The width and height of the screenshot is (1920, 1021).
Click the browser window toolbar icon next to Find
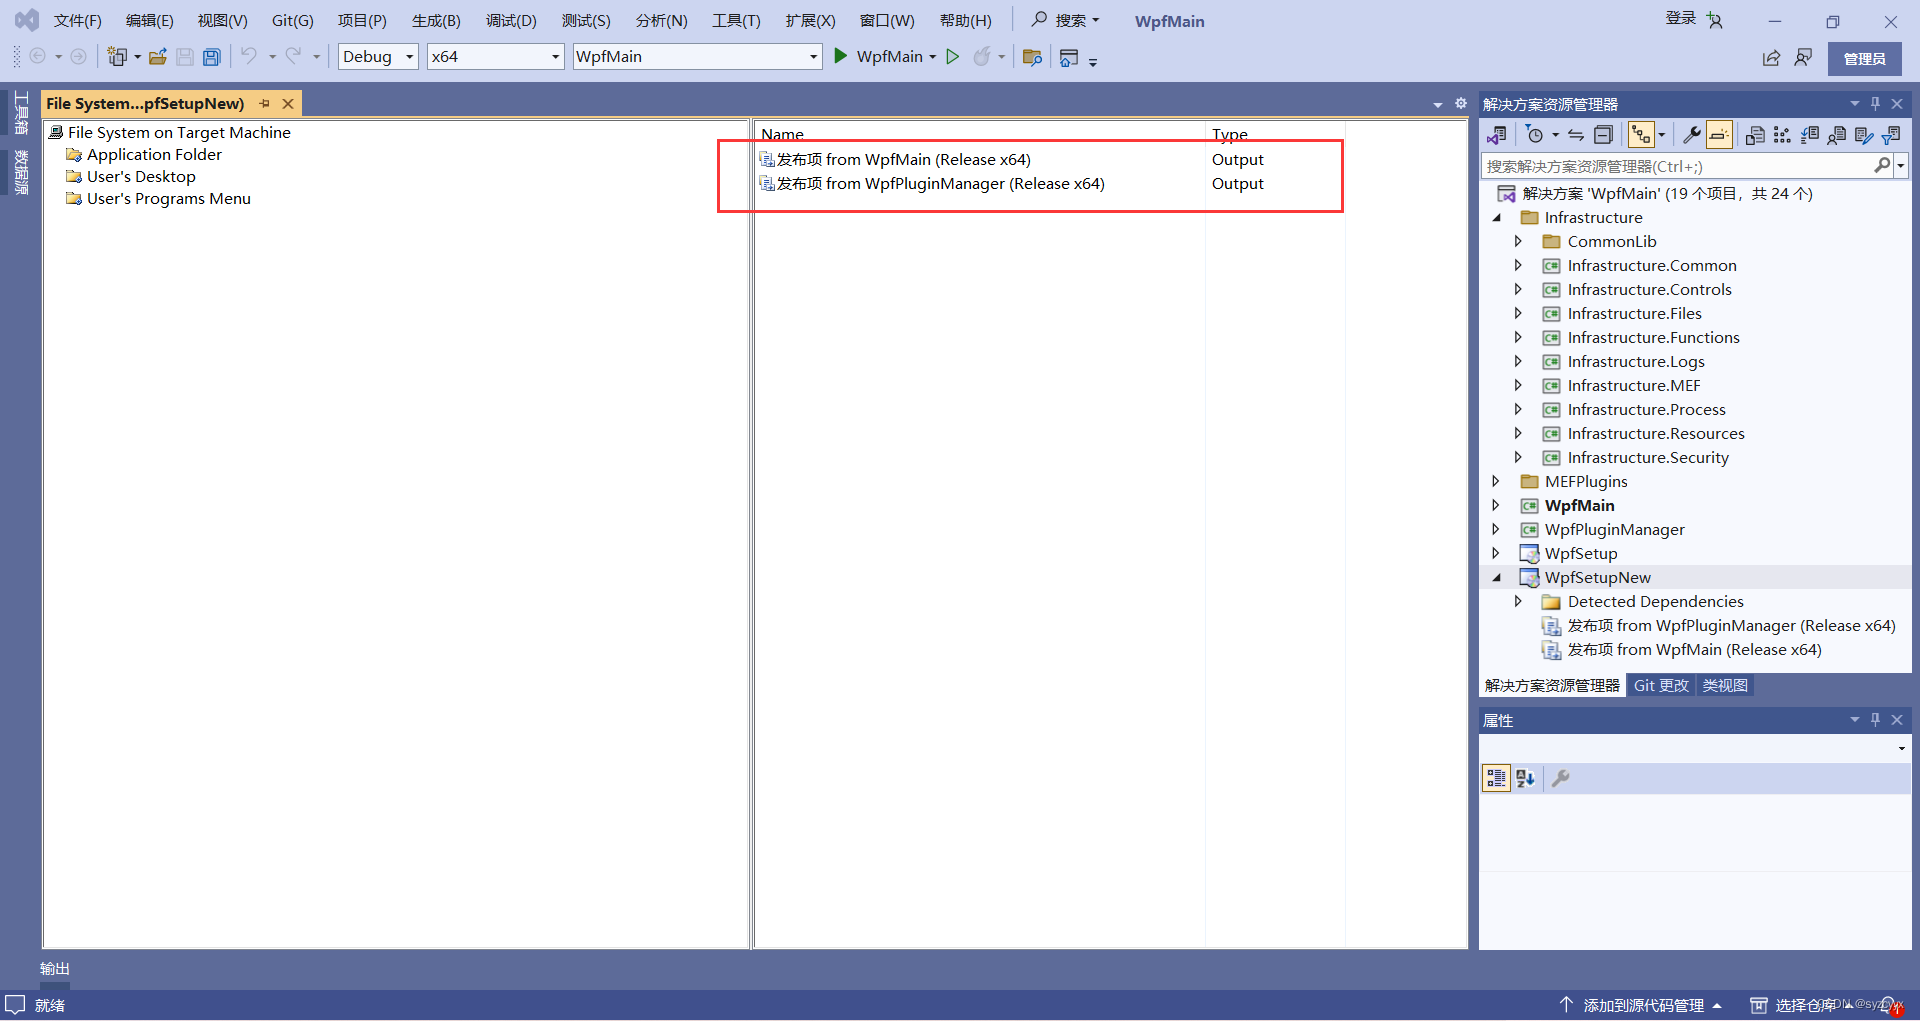[1069, 57]
